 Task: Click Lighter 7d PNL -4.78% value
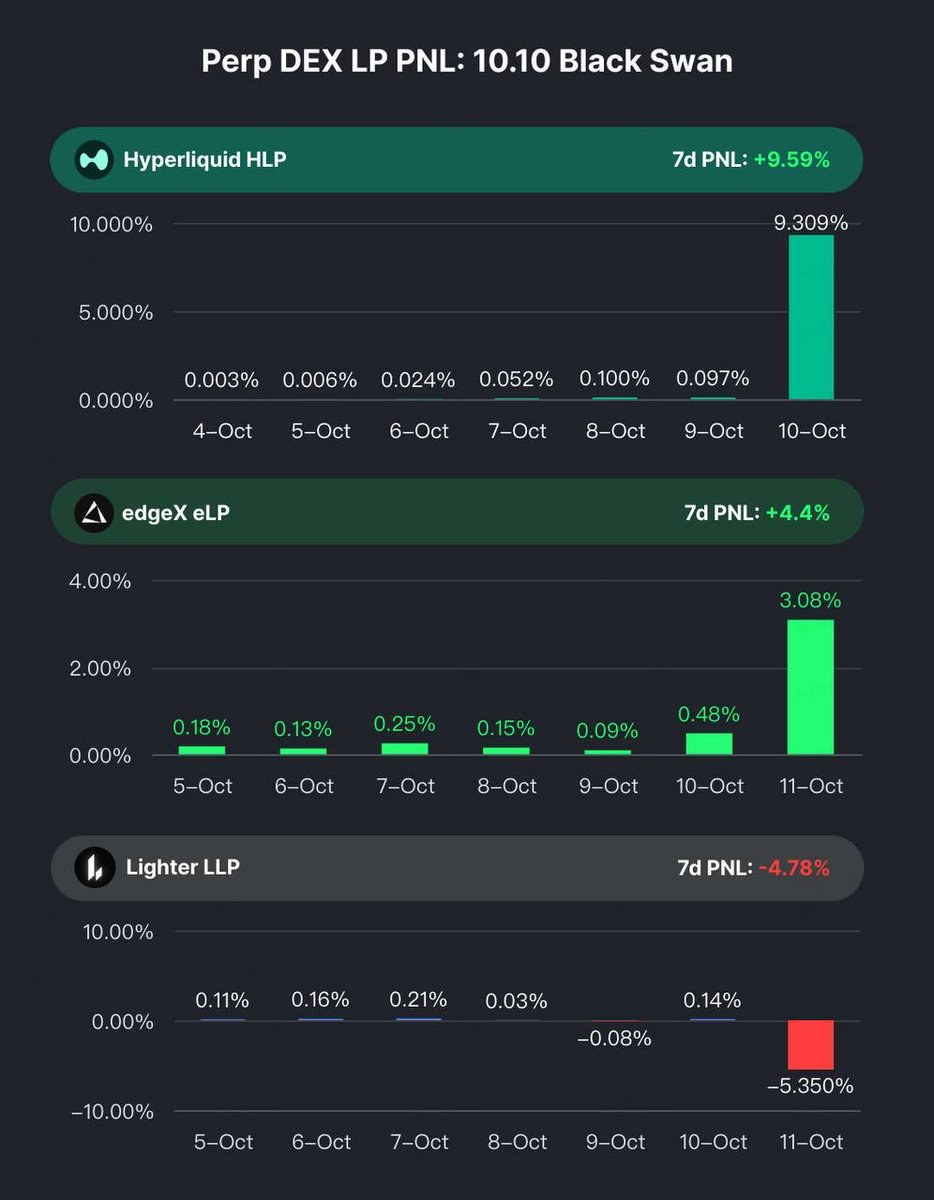tap(794, 867)
